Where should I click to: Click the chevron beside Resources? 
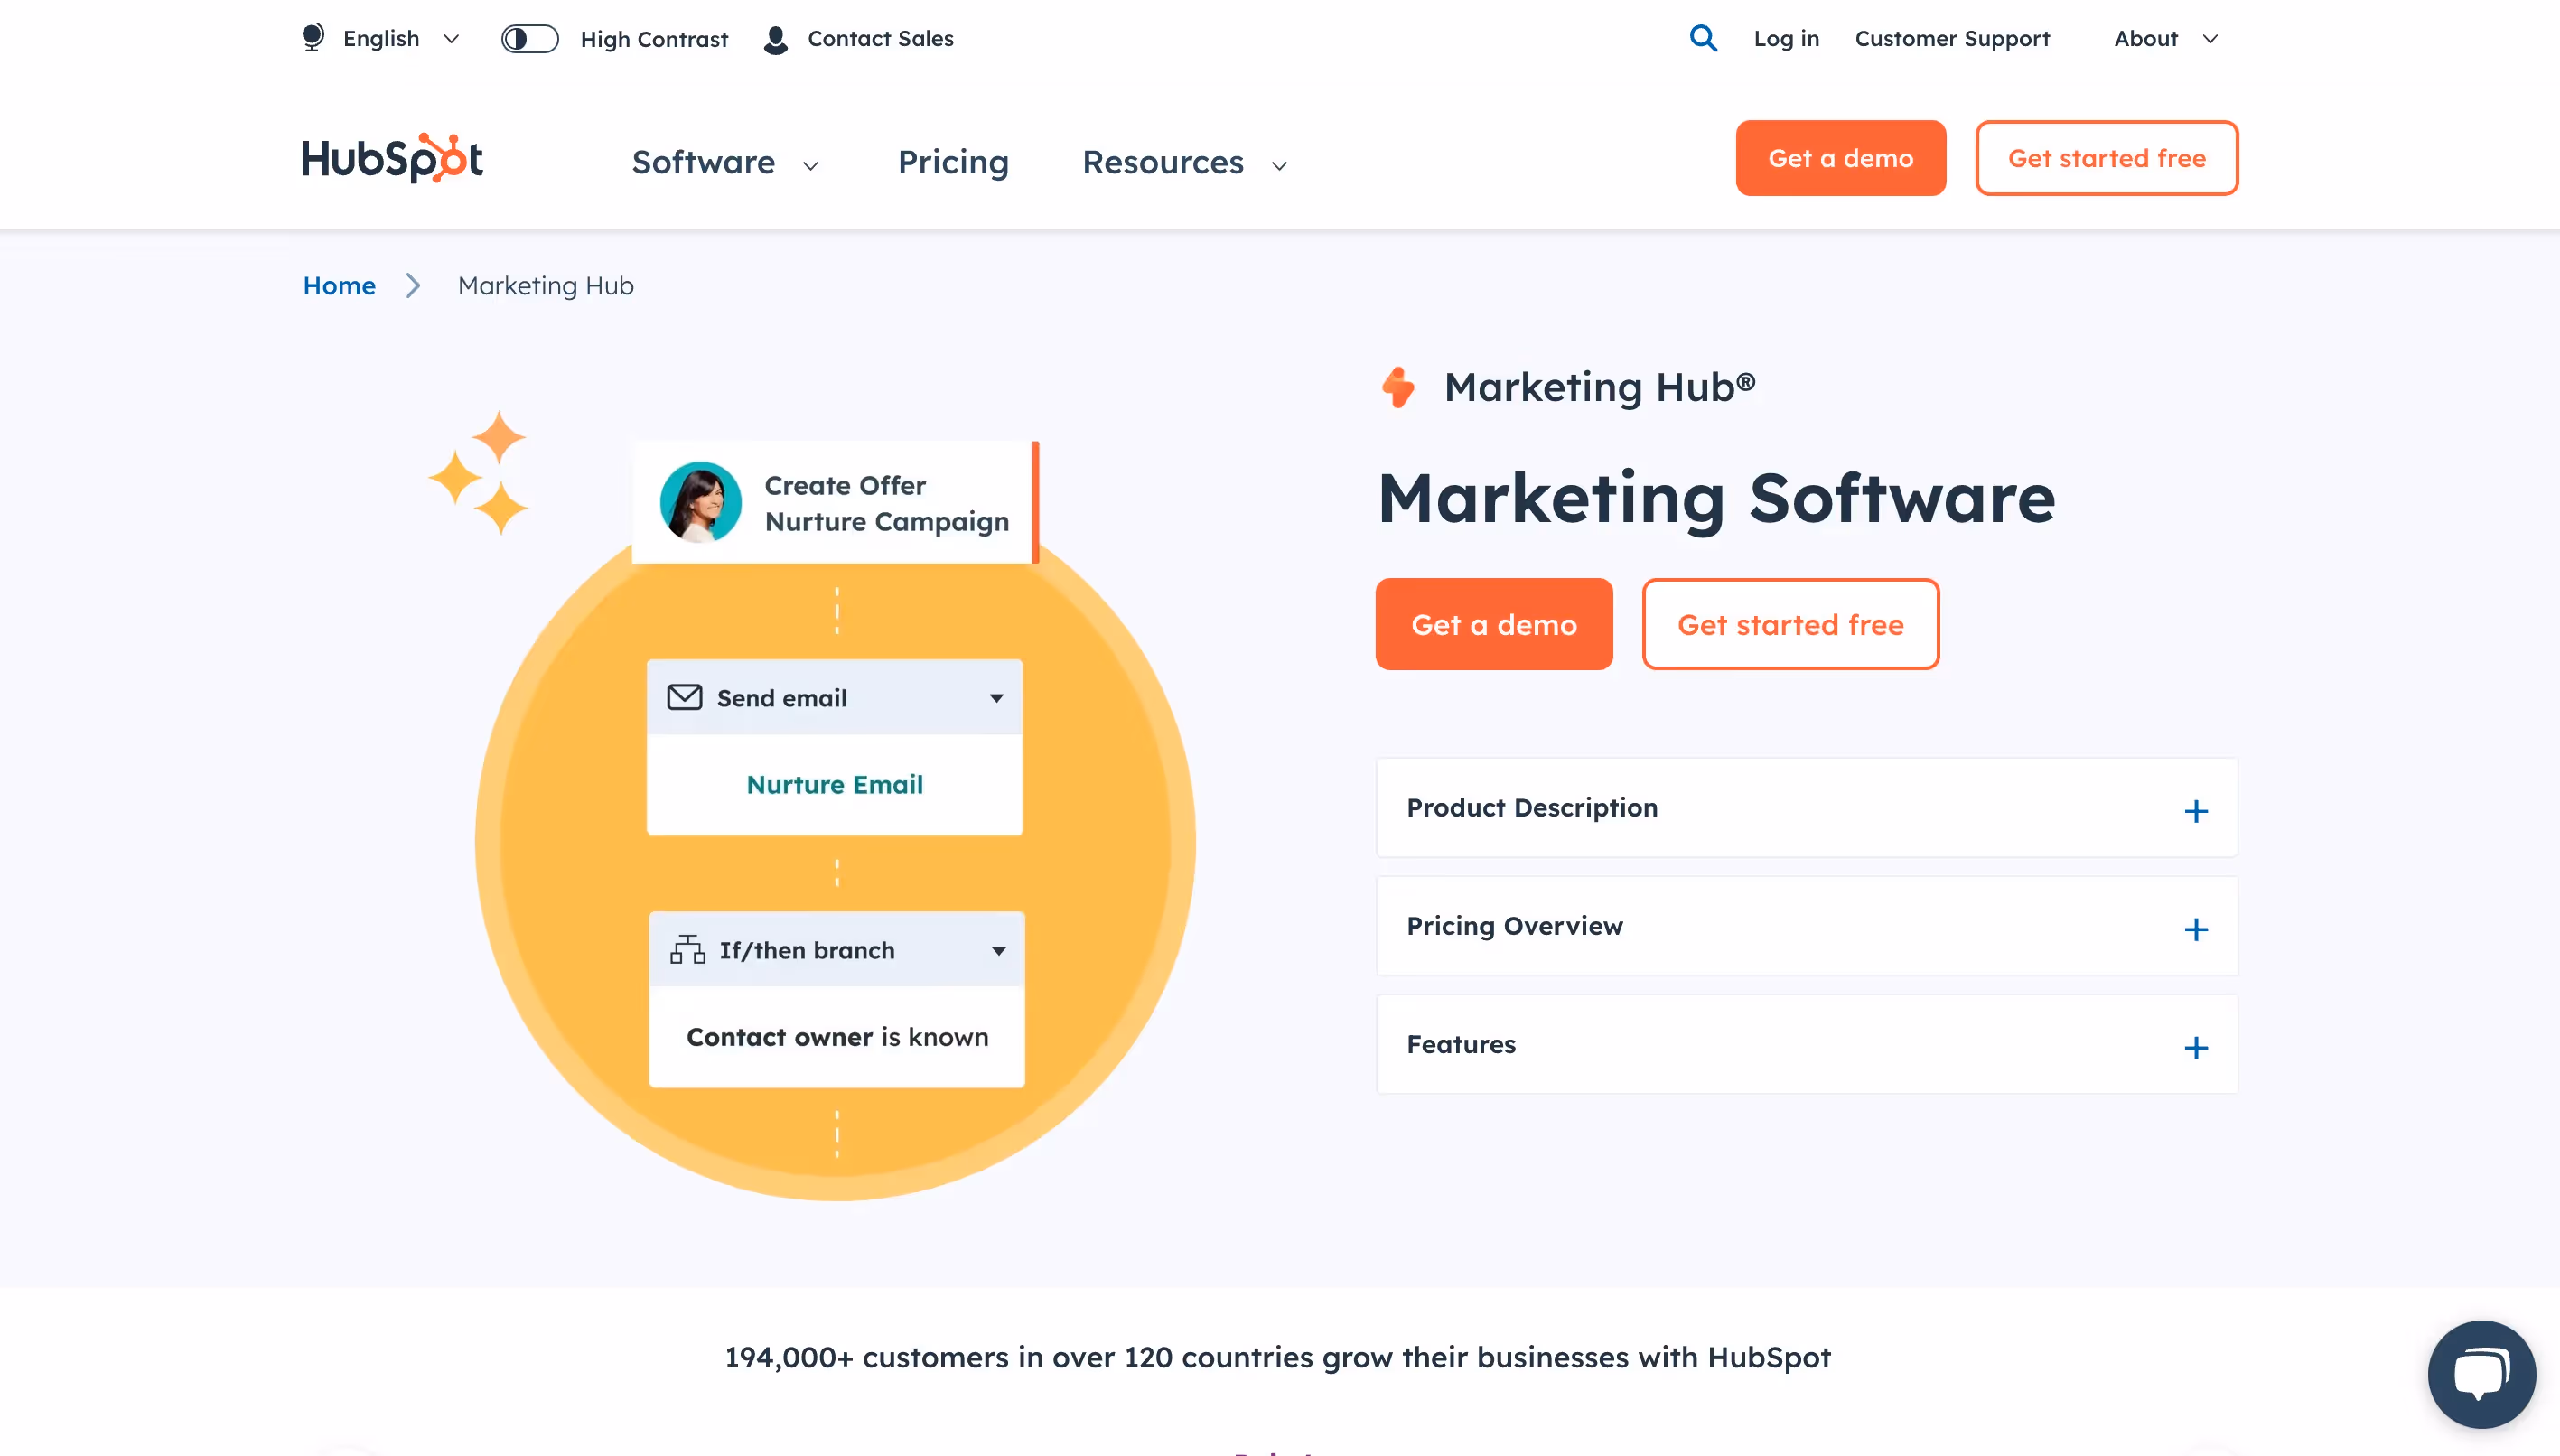point(1279,166)
